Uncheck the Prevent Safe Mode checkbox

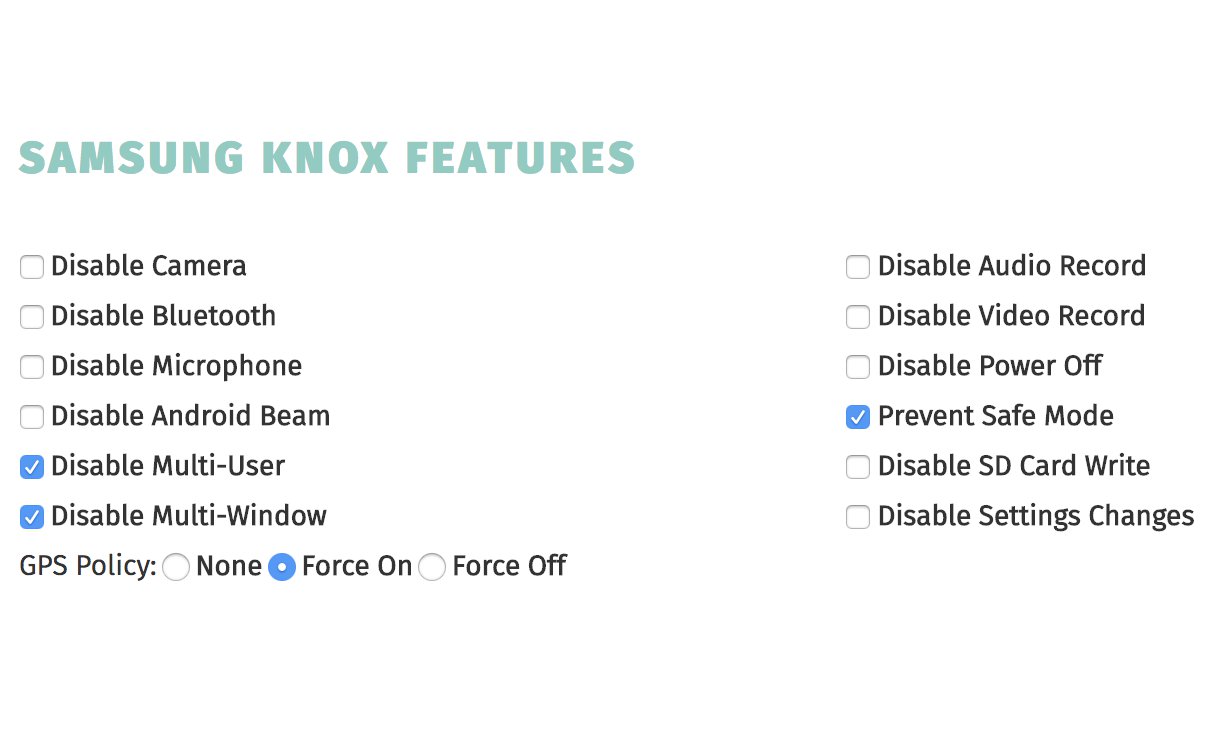point(858,417)
